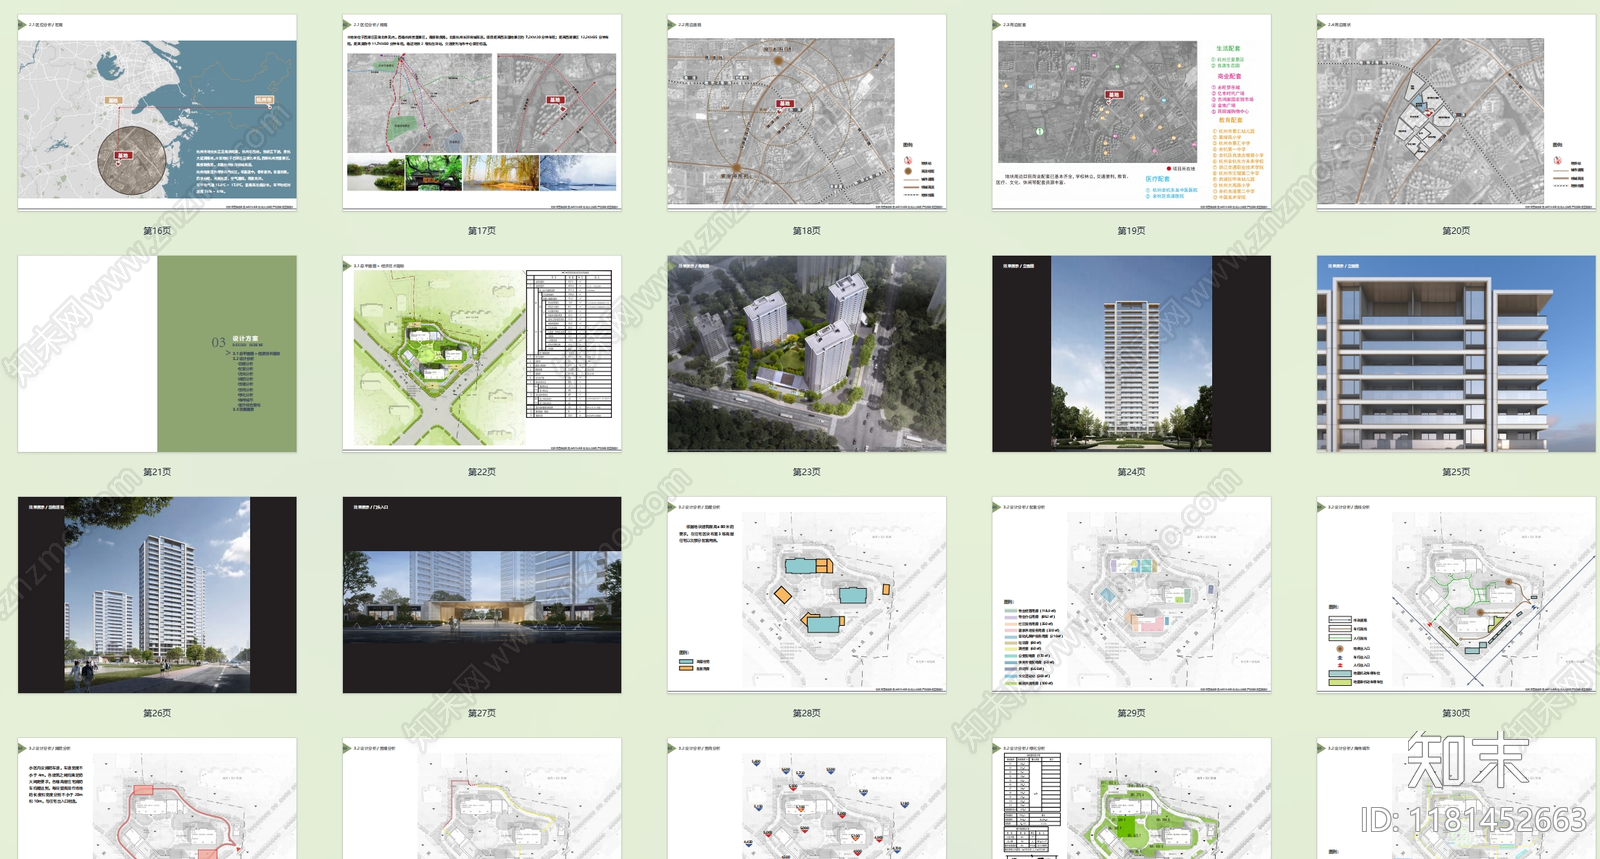The image size is (1600, 859).
Task: Open the page 17 location analysis thumbnail
Action: (x=482, y=112)
